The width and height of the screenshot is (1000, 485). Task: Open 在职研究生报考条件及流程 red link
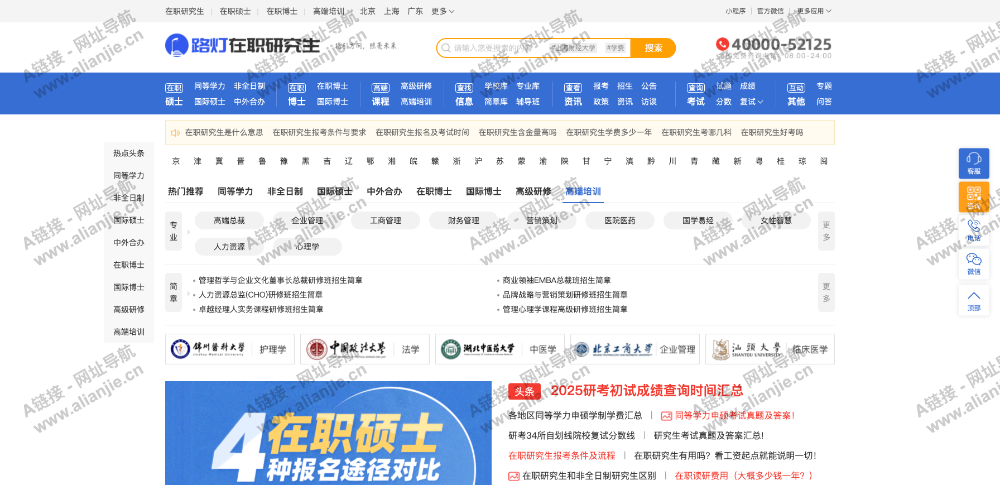pos(562,456)
